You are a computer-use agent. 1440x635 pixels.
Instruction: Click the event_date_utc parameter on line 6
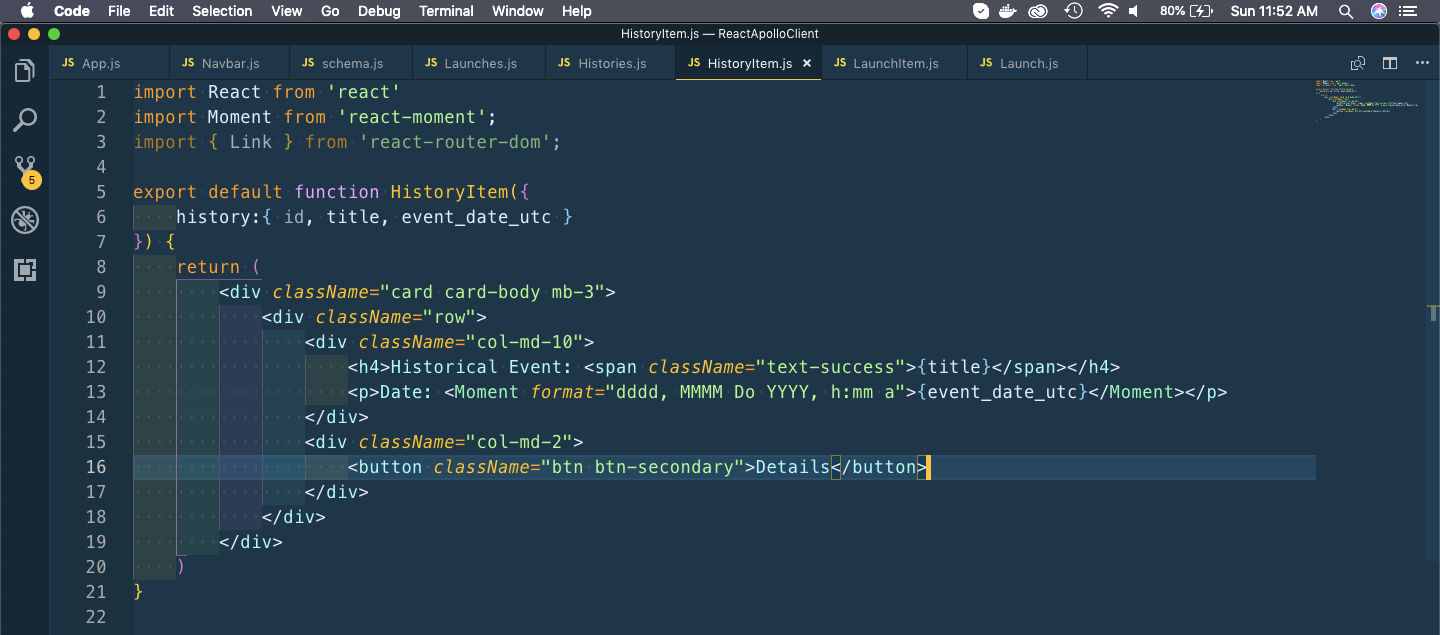pos(476,217)
